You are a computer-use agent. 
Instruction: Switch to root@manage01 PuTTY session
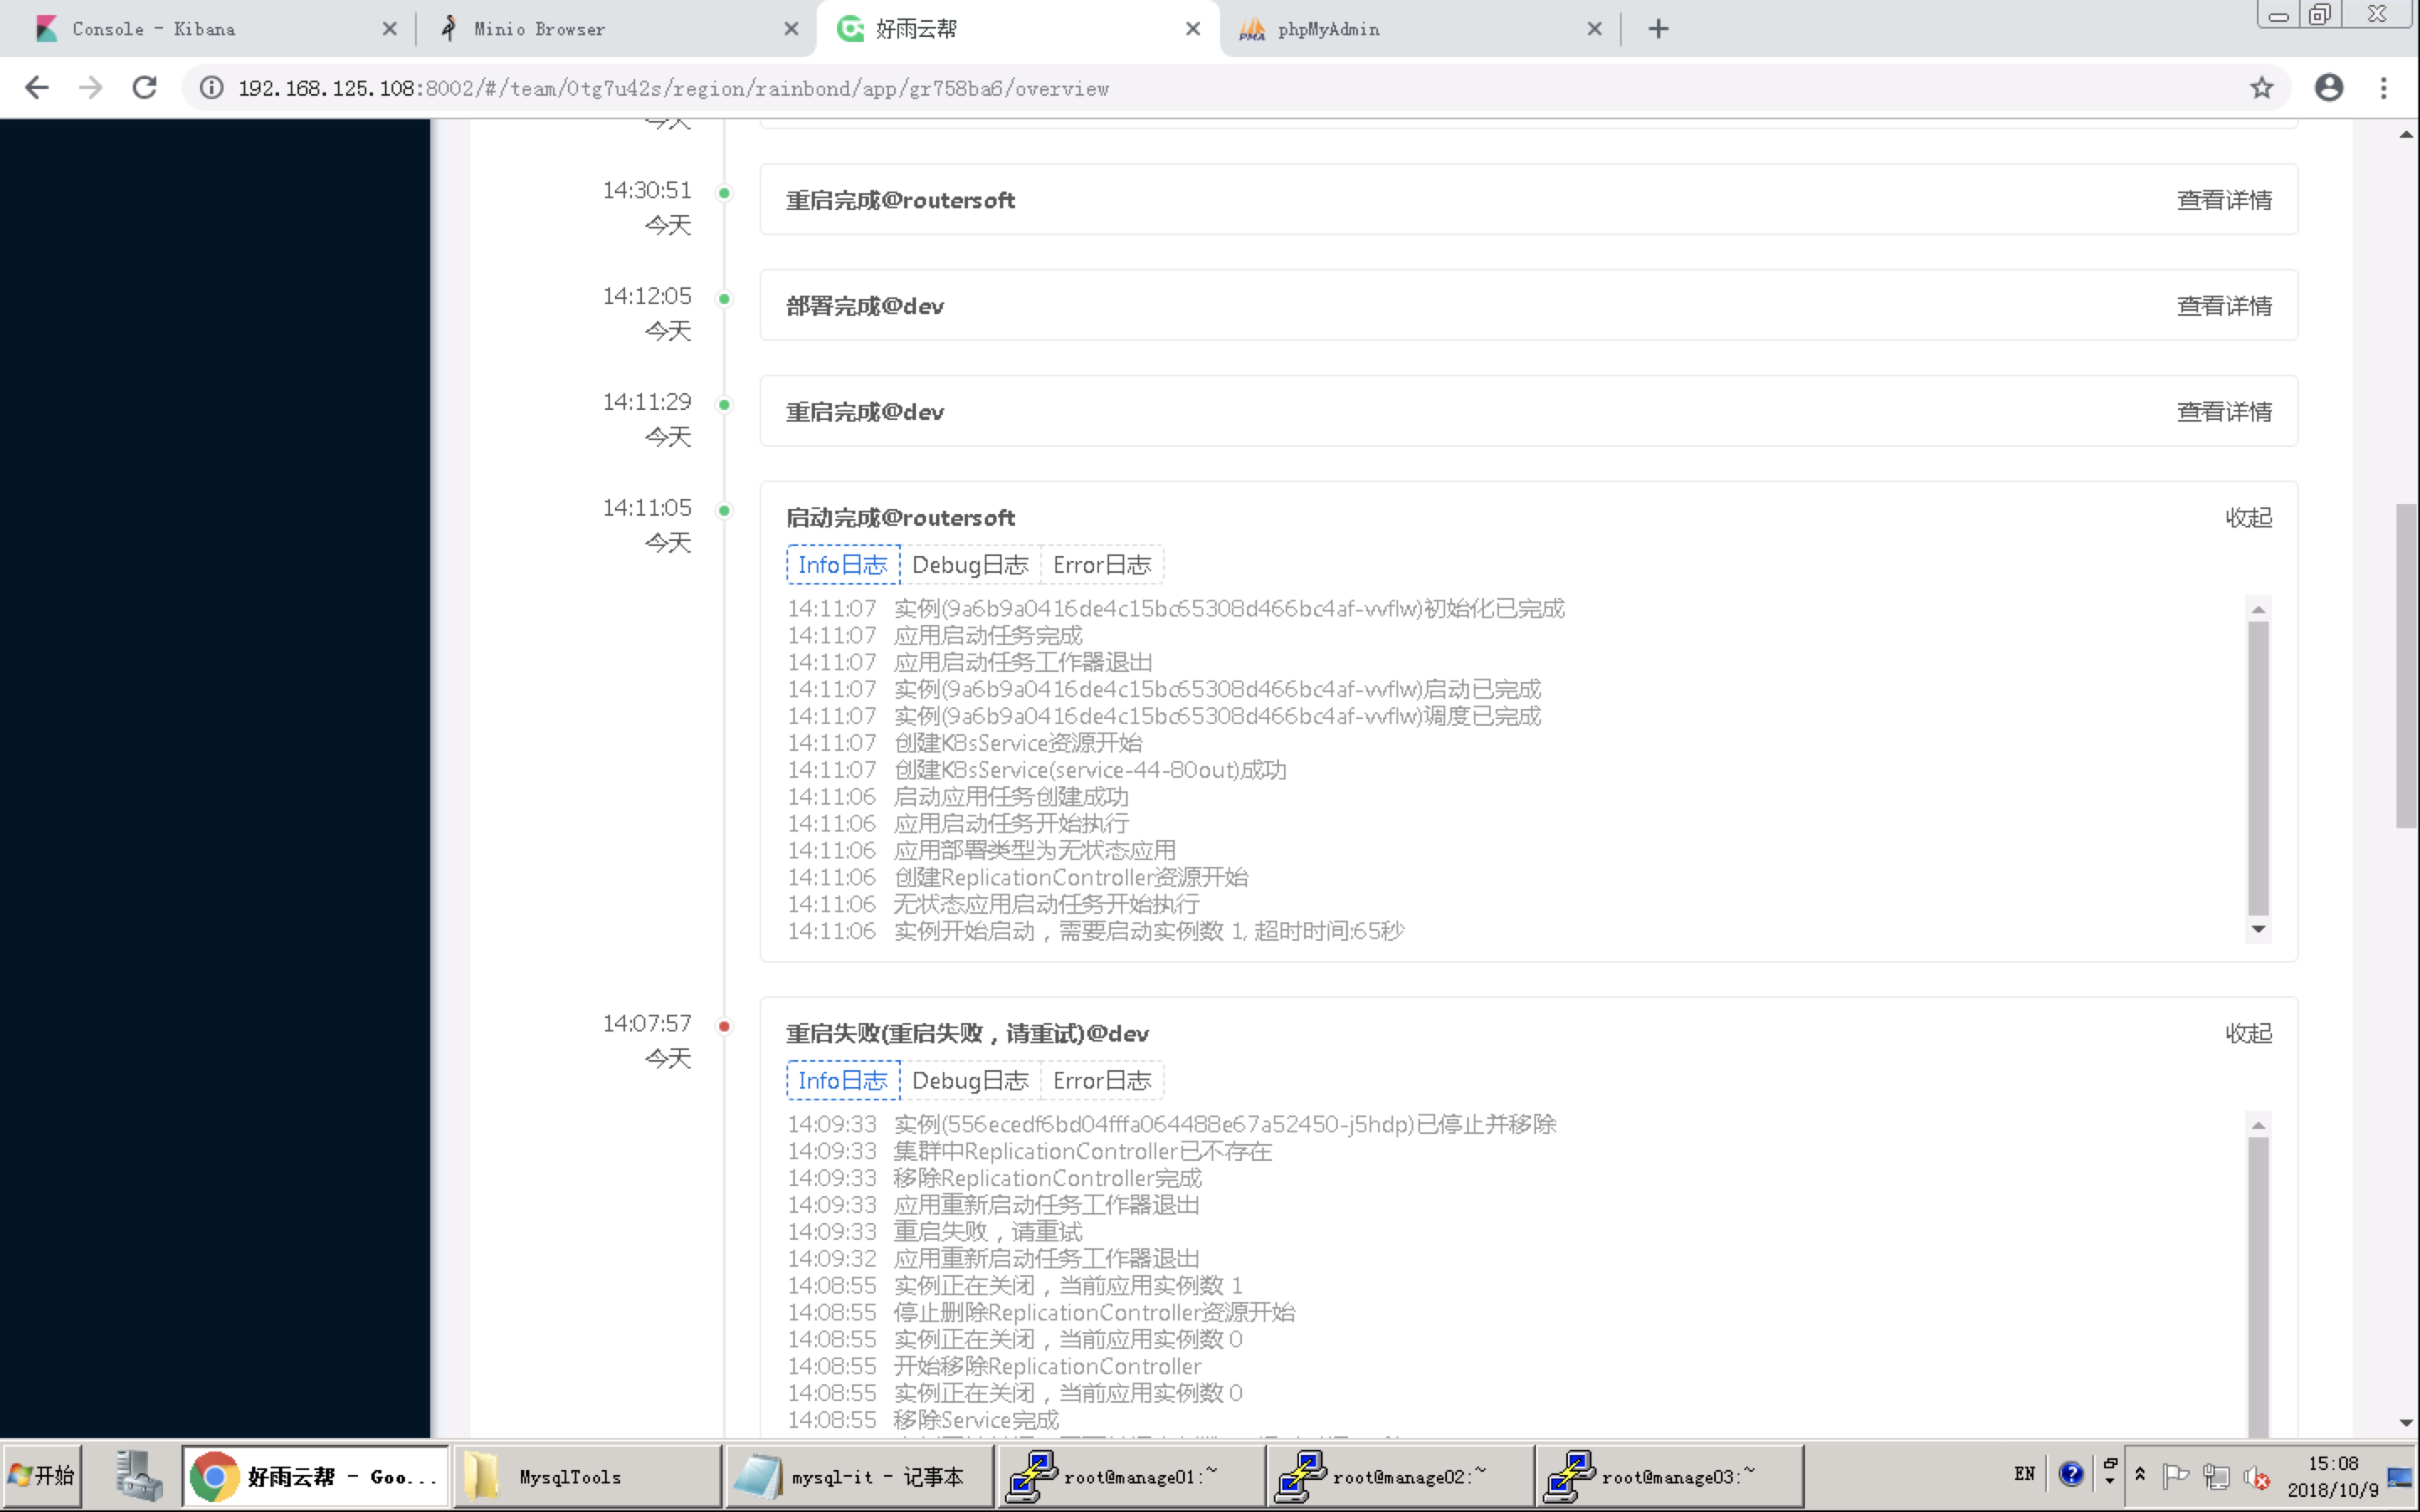1130,1475
